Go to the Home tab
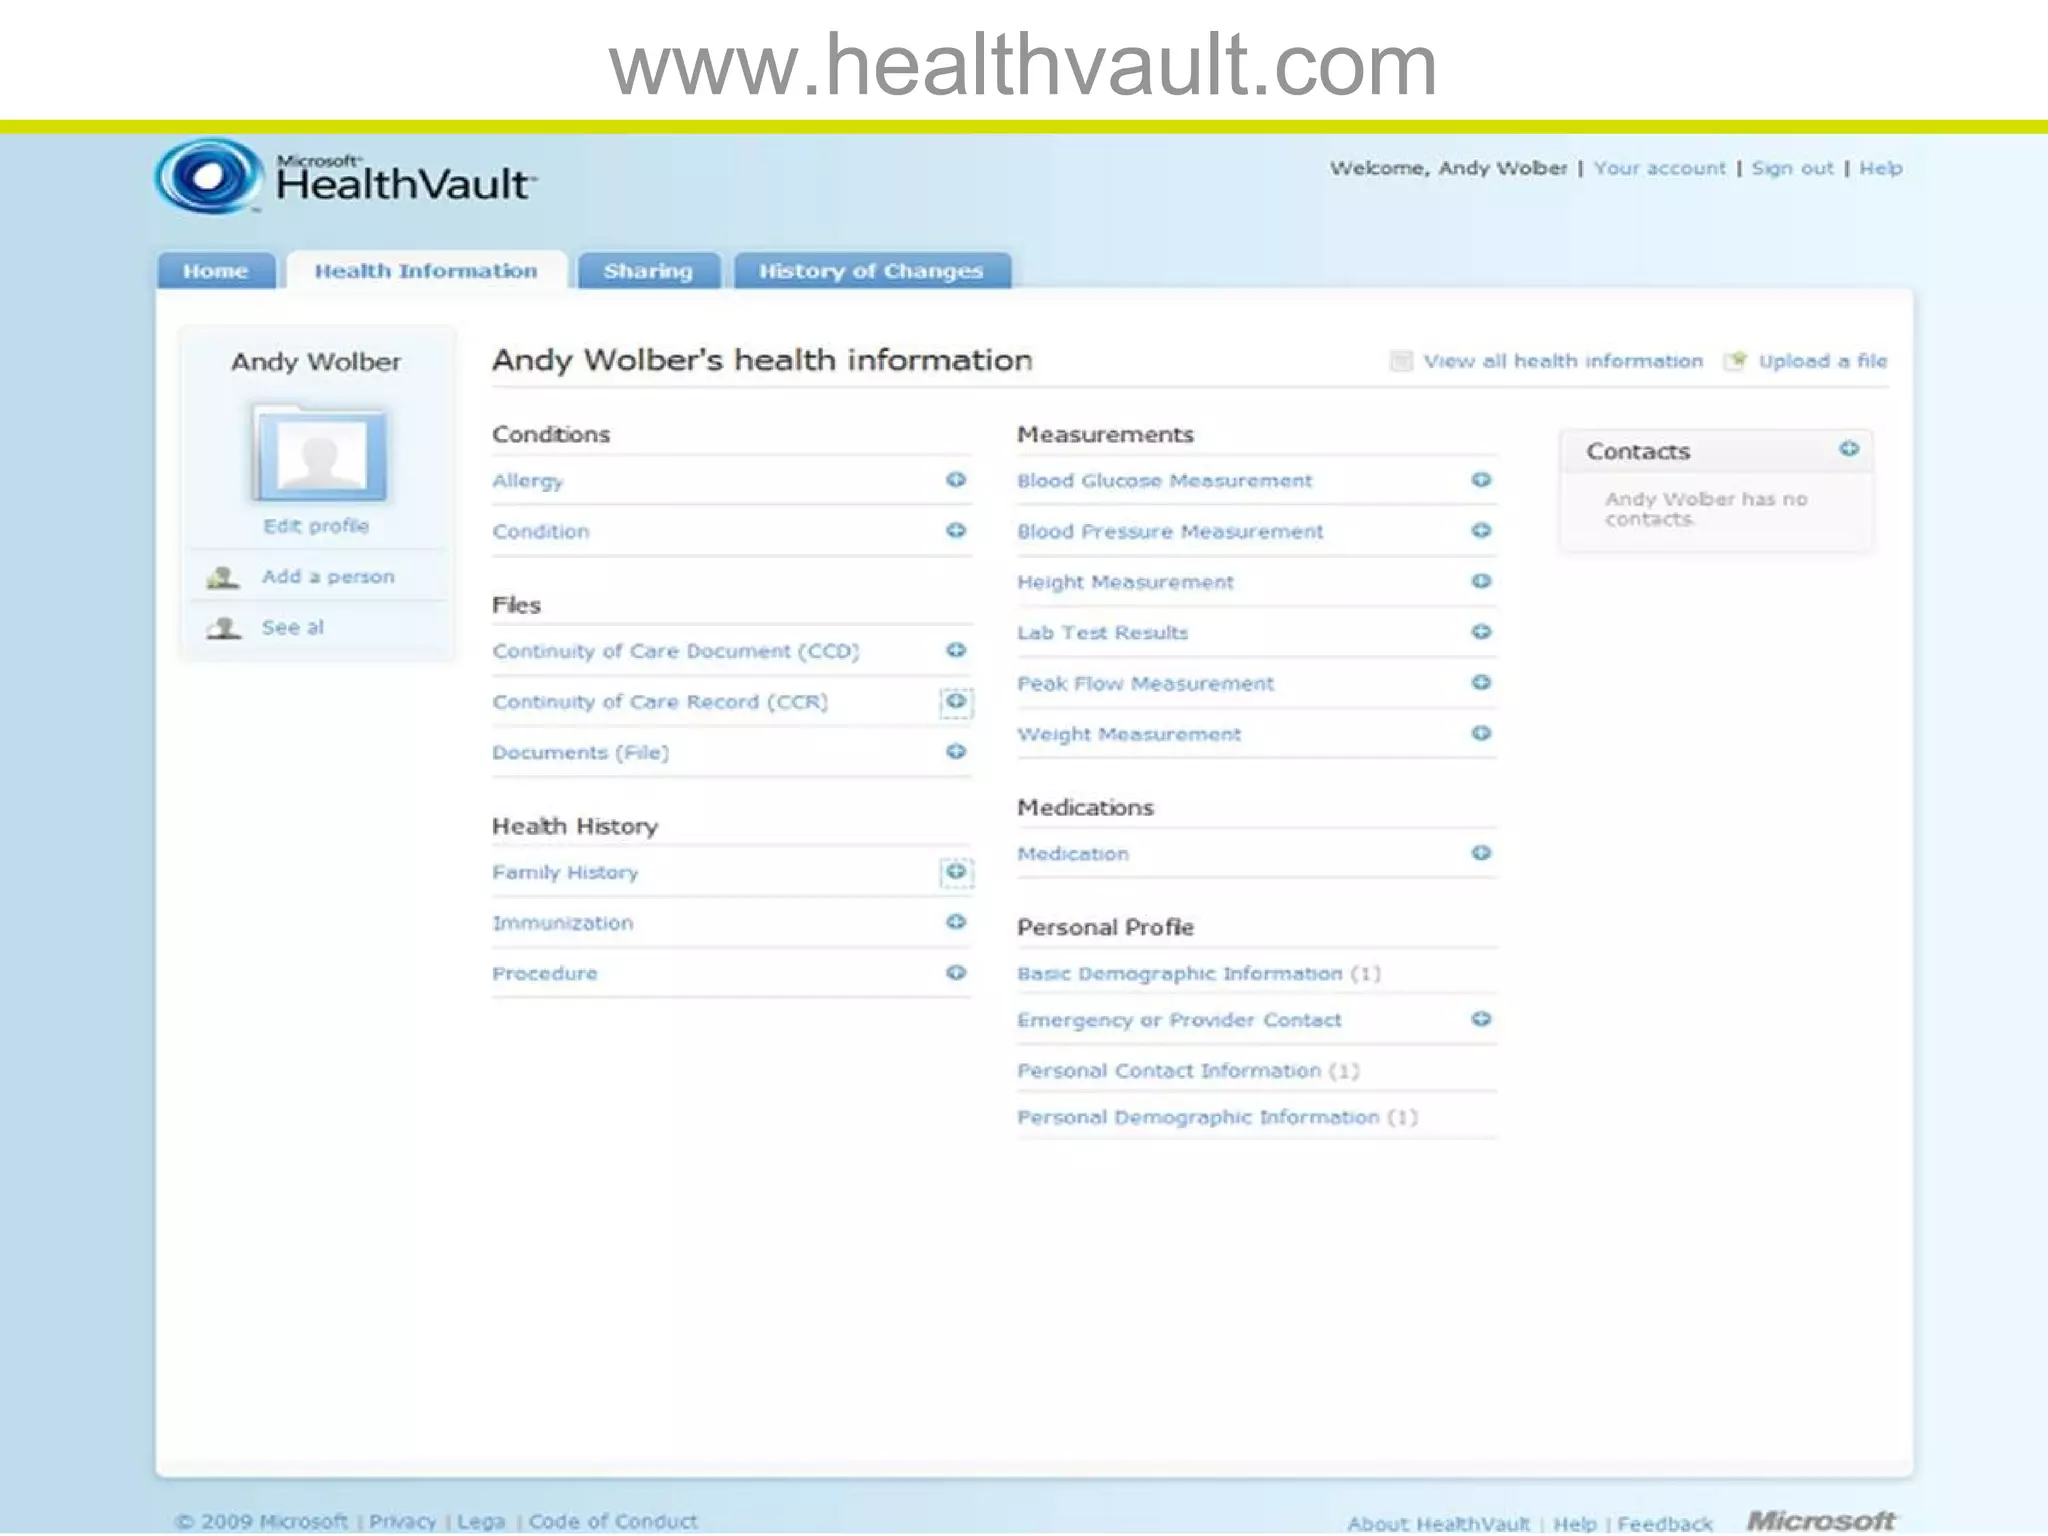The height and width of the screenshot is (1536, 2048). click(216, 271)
